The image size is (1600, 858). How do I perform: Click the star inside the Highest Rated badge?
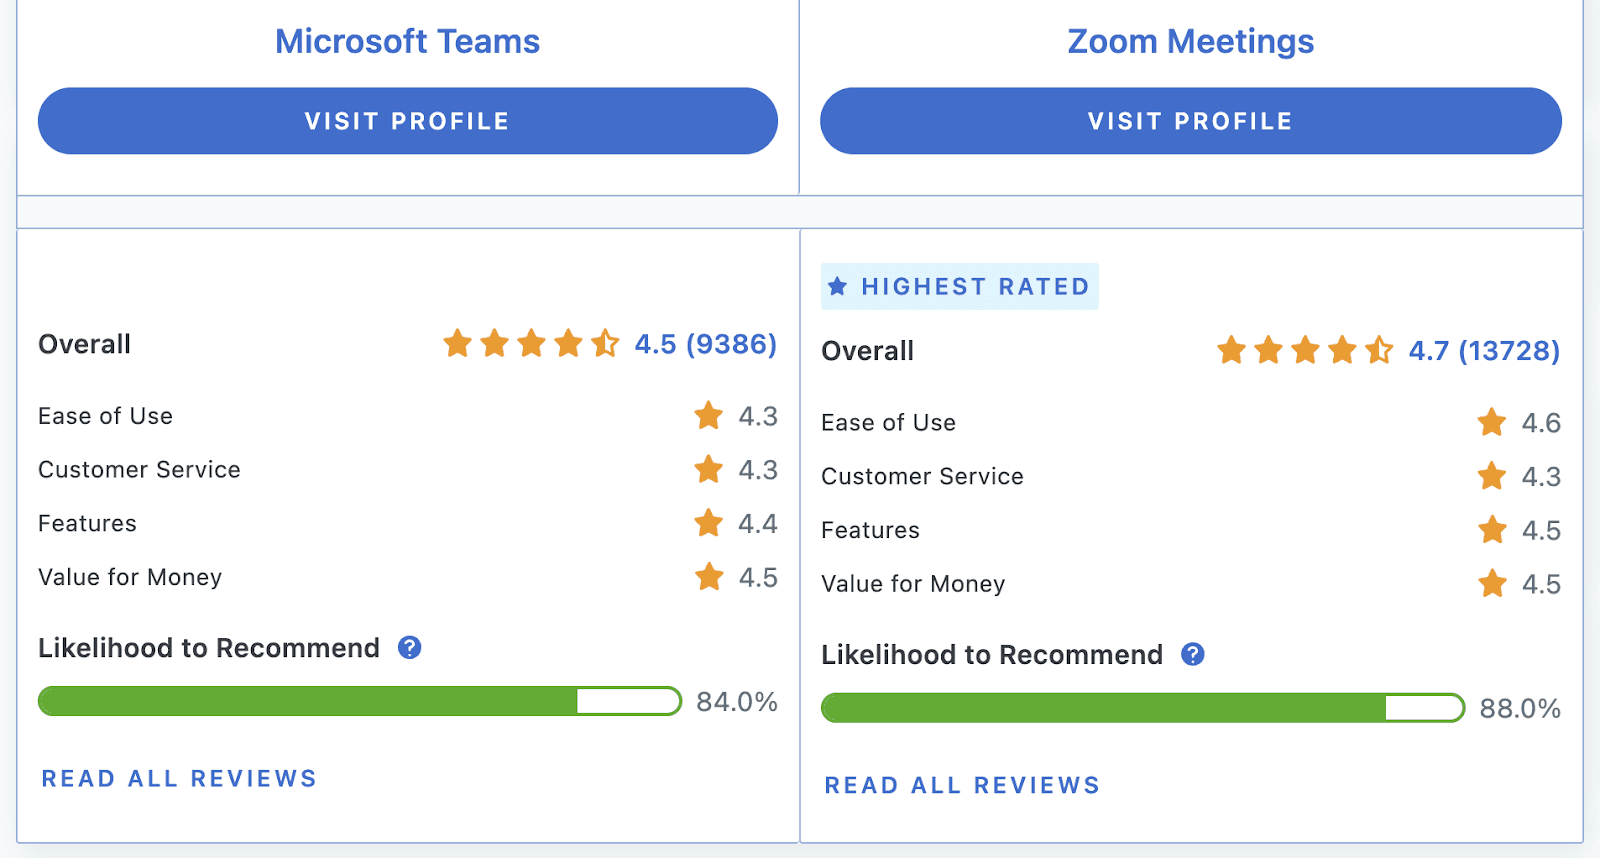[837, 287]
